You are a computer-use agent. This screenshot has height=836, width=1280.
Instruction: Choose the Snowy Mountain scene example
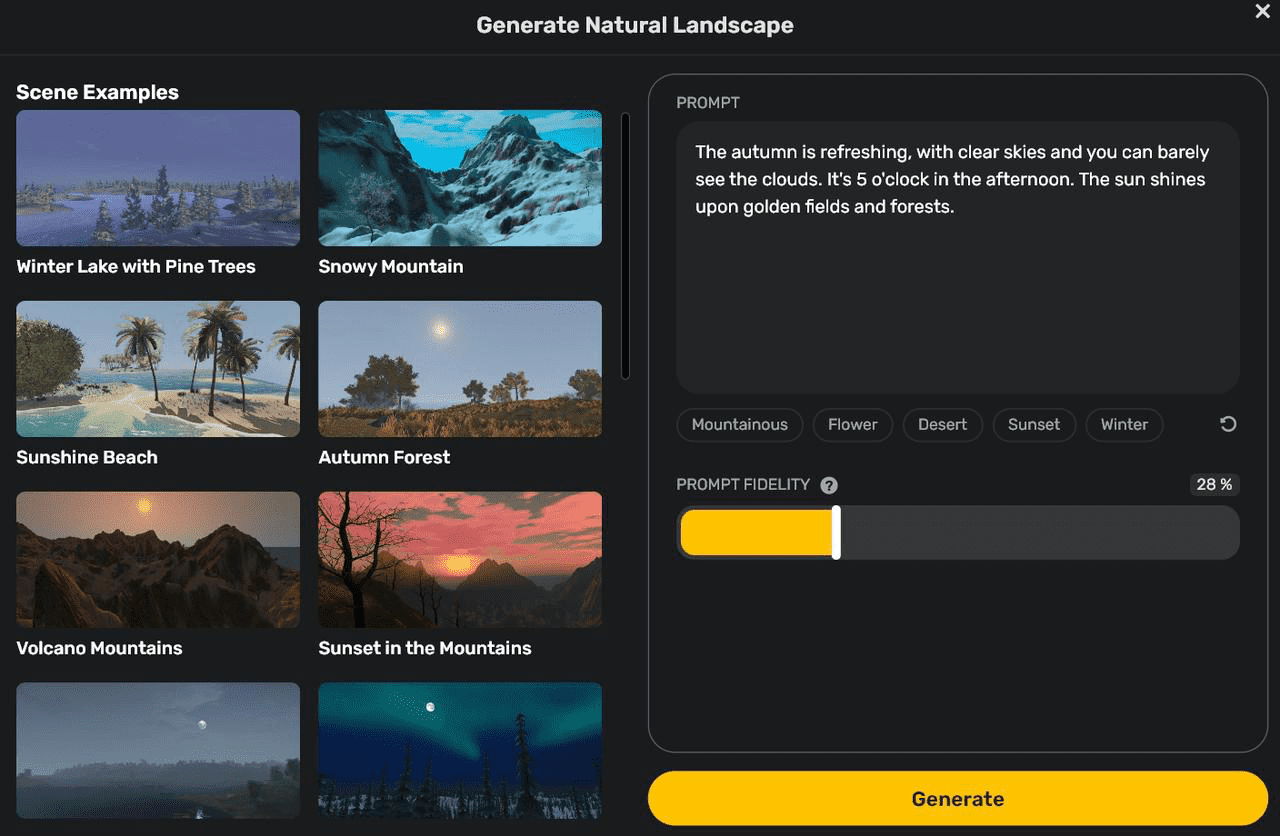pos(459,178)
